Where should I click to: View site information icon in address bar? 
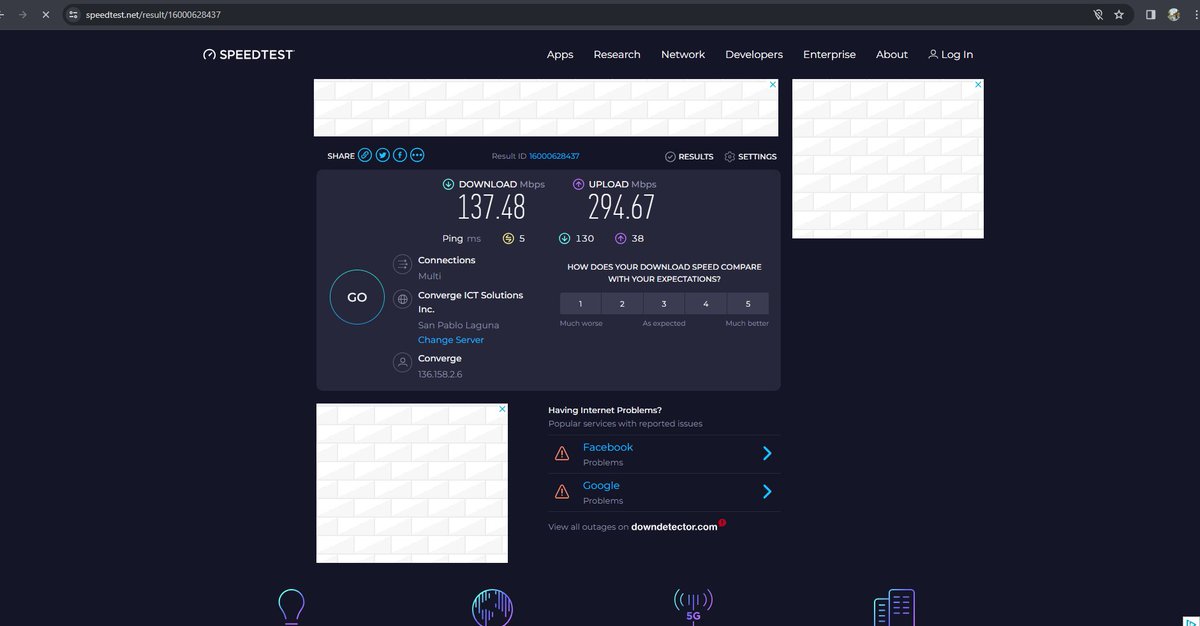73,15
